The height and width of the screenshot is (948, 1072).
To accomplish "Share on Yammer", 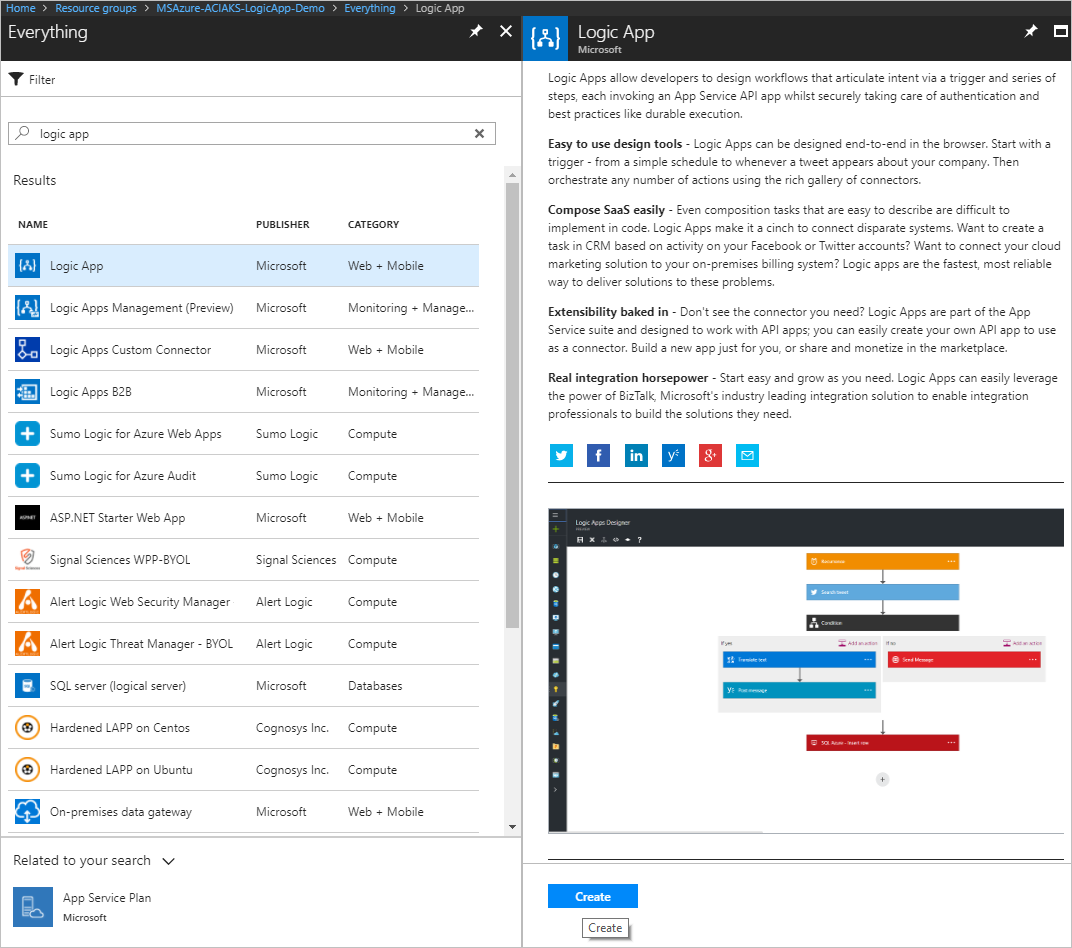I will pyautogui.click(x=673, y=455).
